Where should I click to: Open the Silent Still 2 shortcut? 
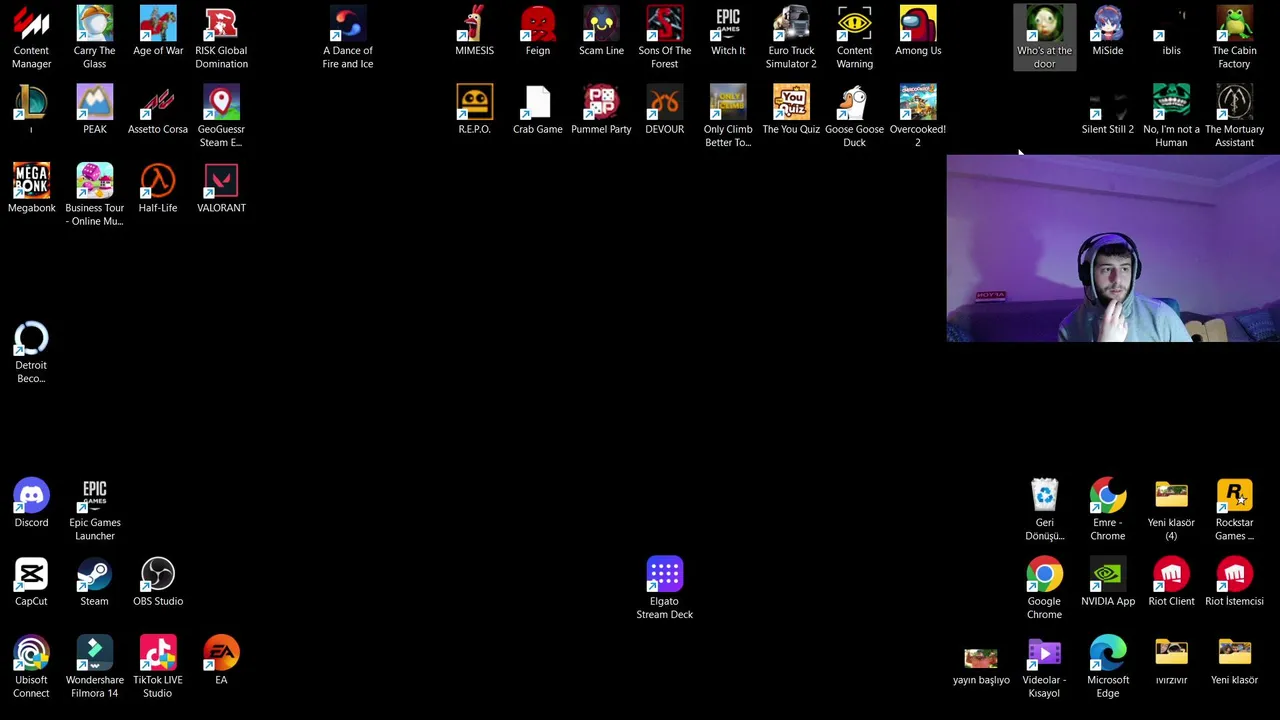(1108, 110)
